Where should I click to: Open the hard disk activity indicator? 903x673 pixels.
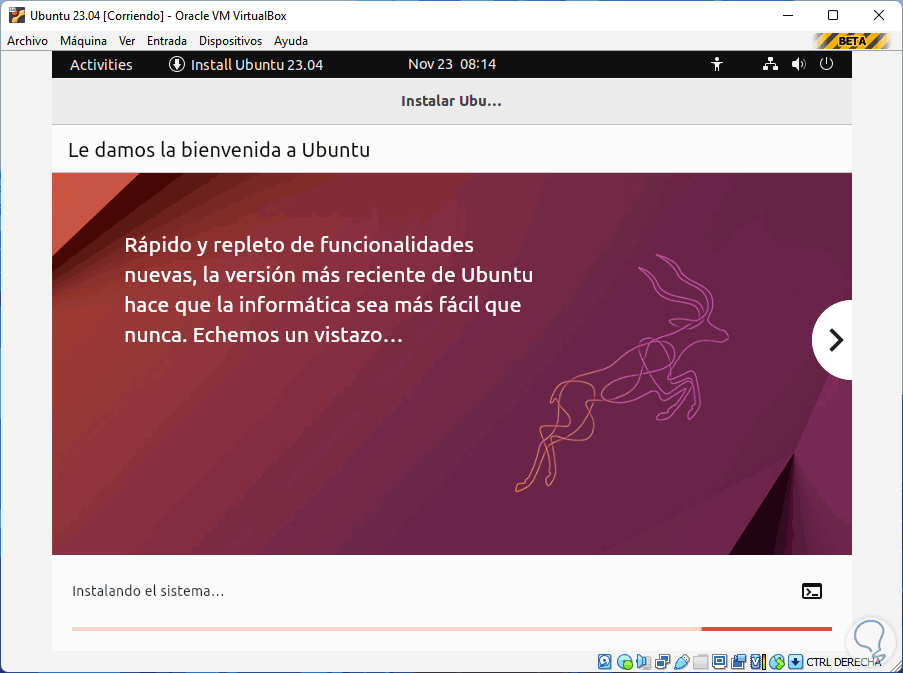point(605,661)
